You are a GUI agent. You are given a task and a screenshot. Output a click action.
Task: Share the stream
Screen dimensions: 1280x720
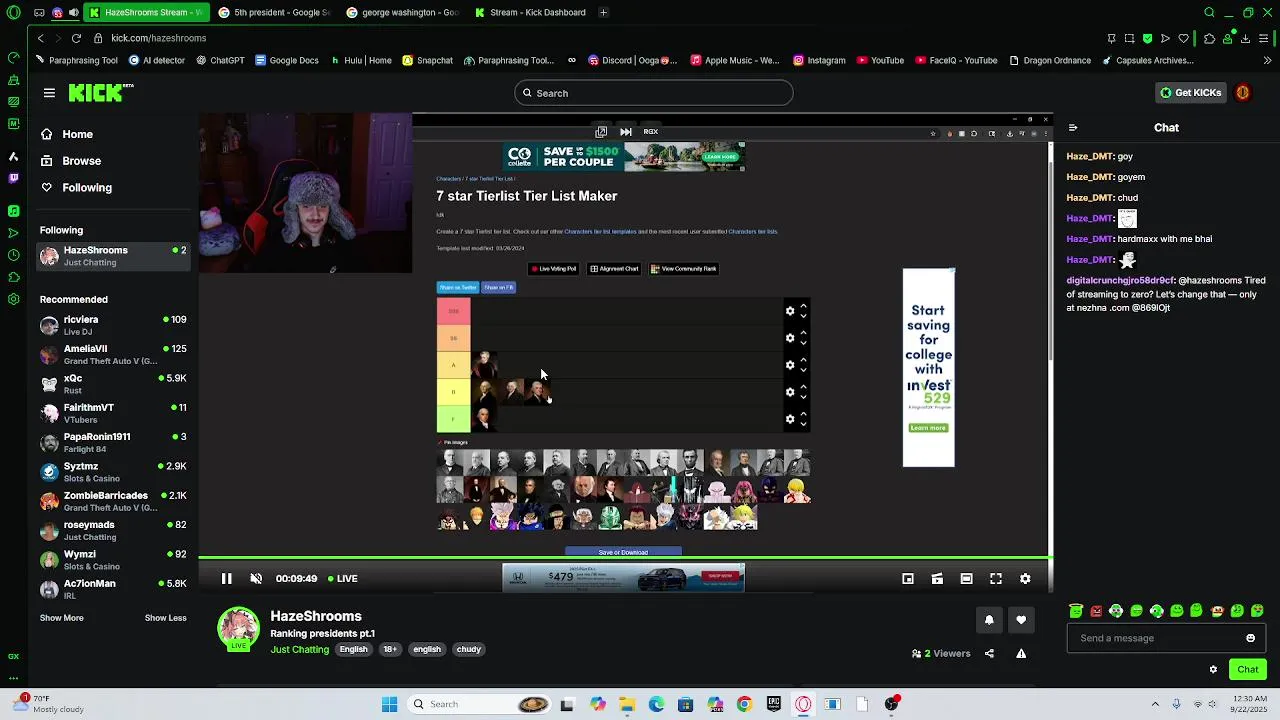[x=989, y=653]
